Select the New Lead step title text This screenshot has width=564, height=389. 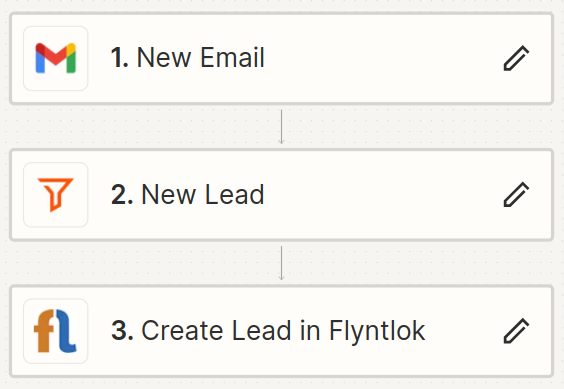[203, 194]
